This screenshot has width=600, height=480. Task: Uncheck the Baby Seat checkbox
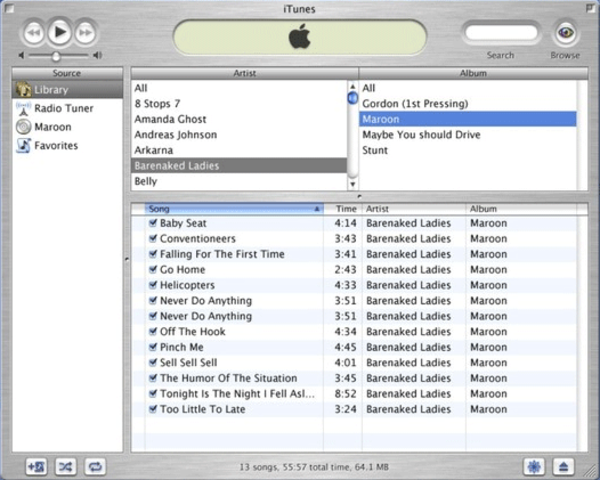pos(153,223)
